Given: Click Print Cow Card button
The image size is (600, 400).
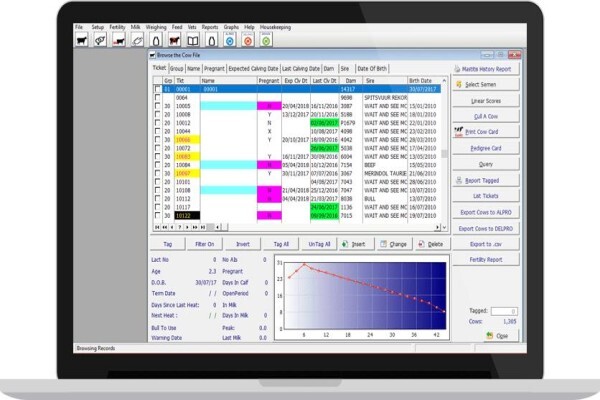Looking at the screenshot, I should 486,132.
